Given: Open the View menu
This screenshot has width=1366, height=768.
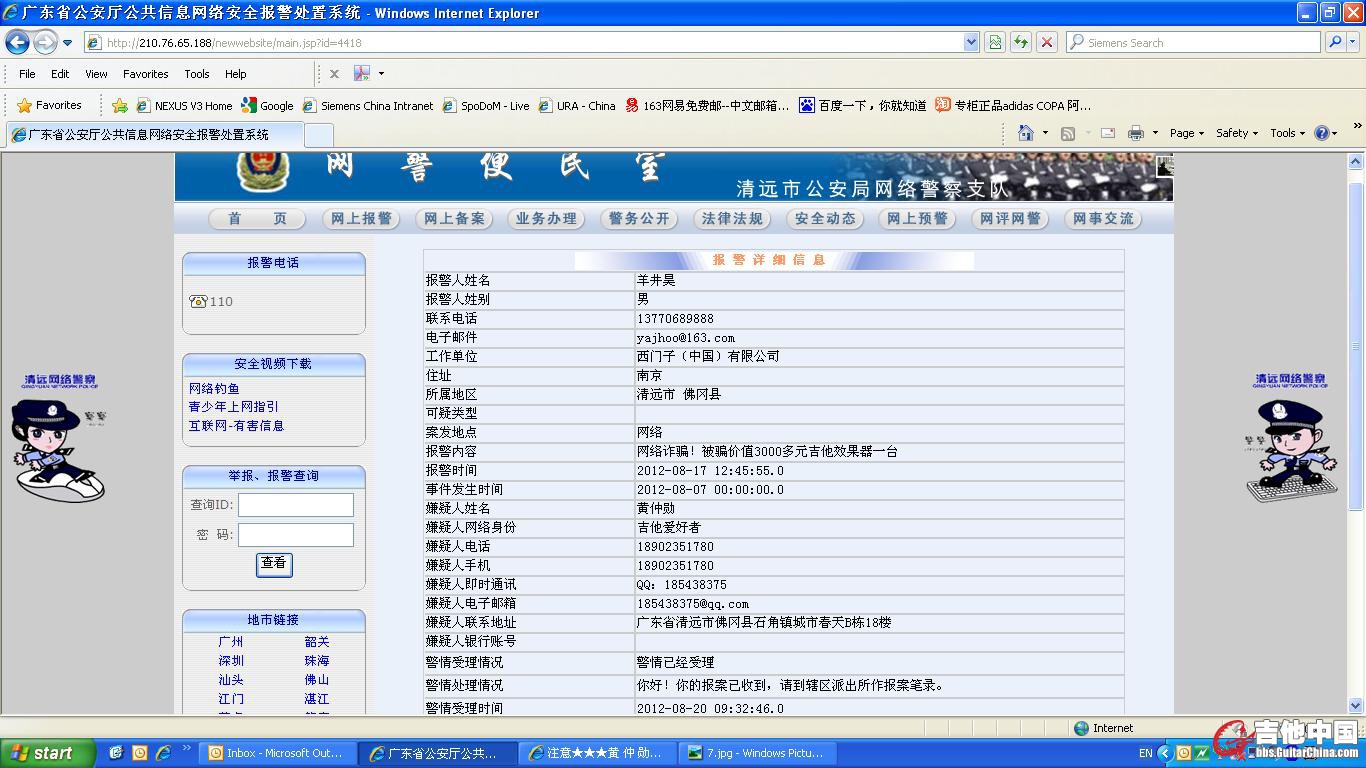Looking at the screenshot, I should (96, 74).
